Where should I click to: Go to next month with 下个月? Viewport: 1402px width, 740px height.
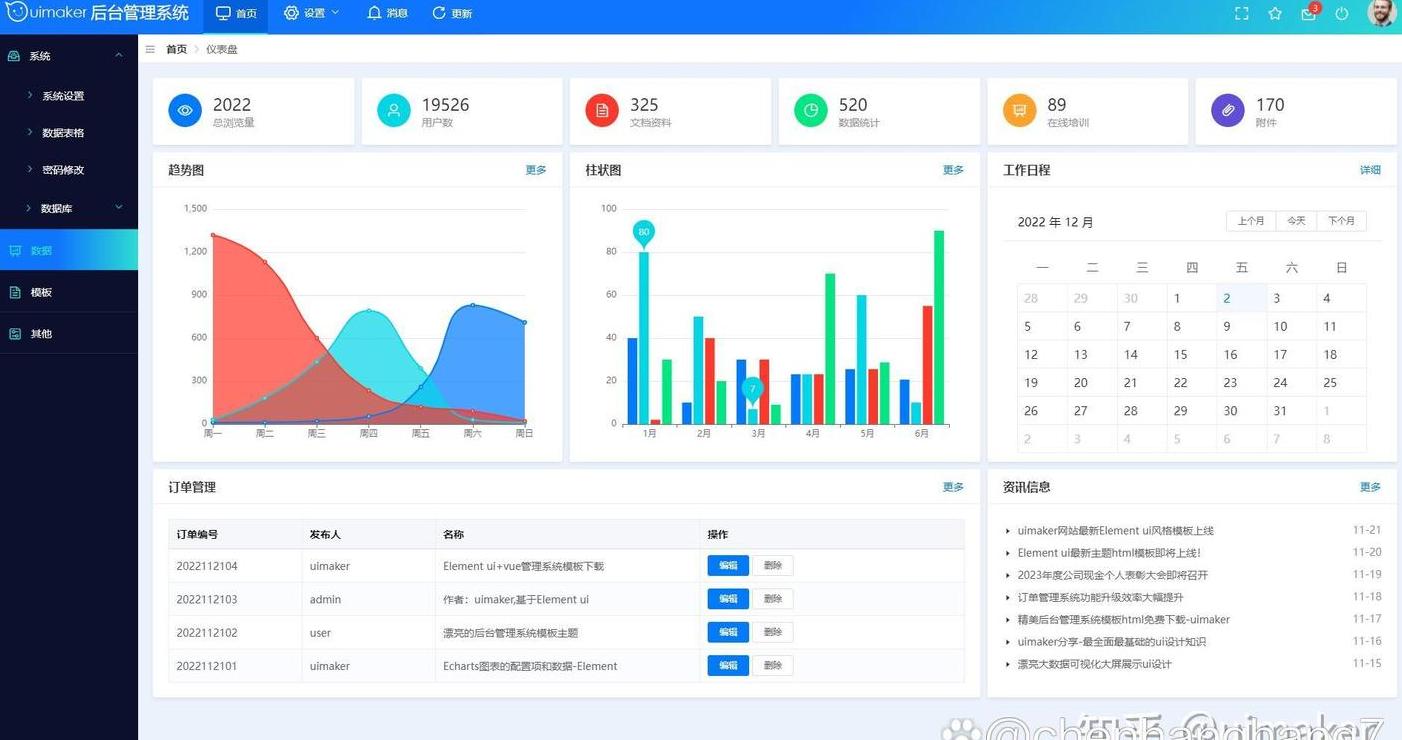(x=1341, y=221)
